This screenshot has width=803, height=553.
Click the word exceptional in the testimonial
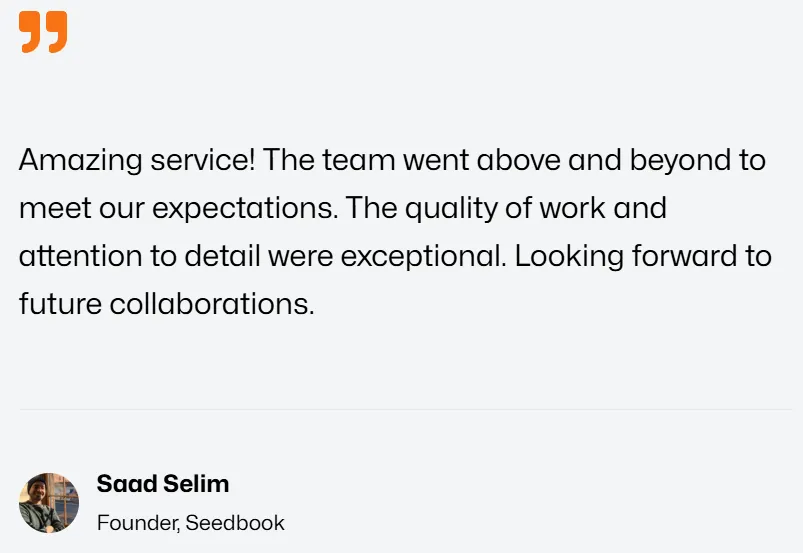click(423, 257)
